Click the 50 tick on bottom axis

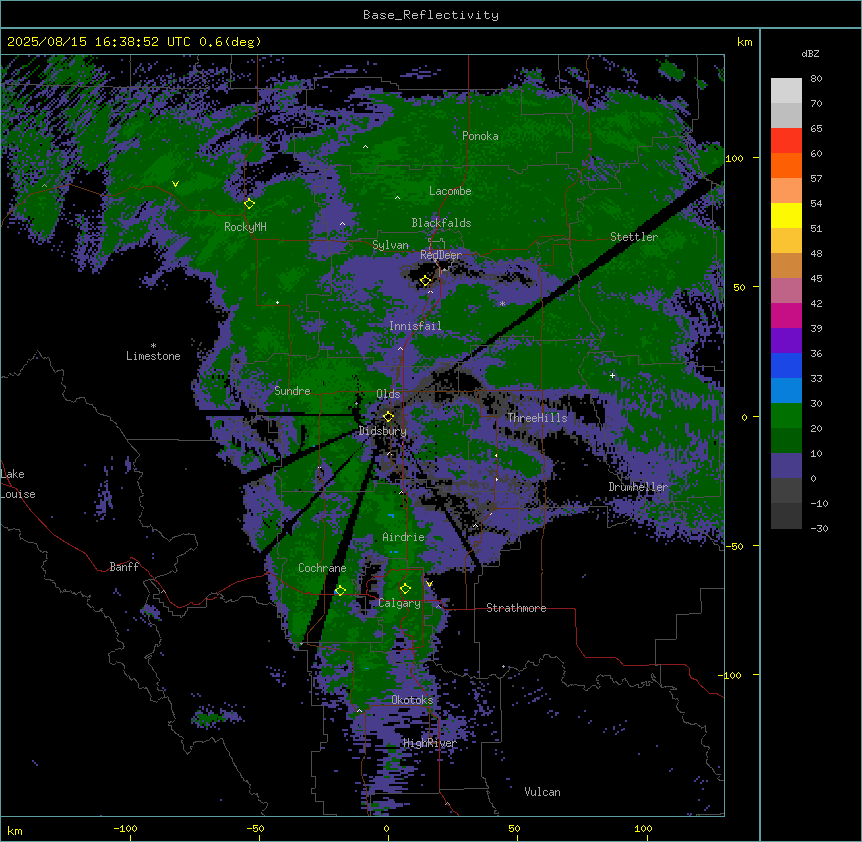pos(515,828)
